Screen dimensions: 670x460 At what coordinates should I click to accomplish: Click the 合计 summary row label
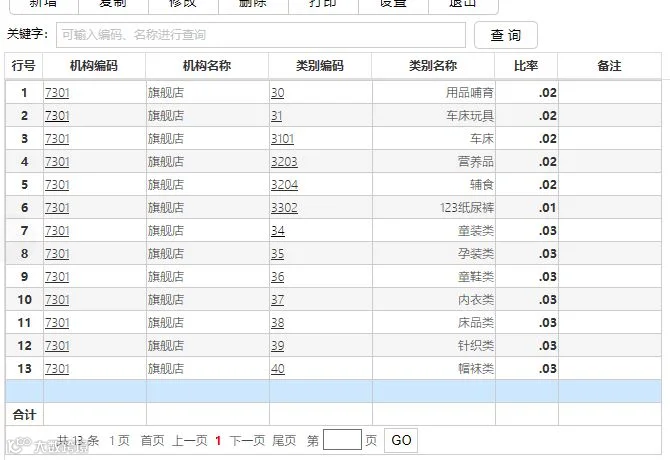click(x=24, y=415)
